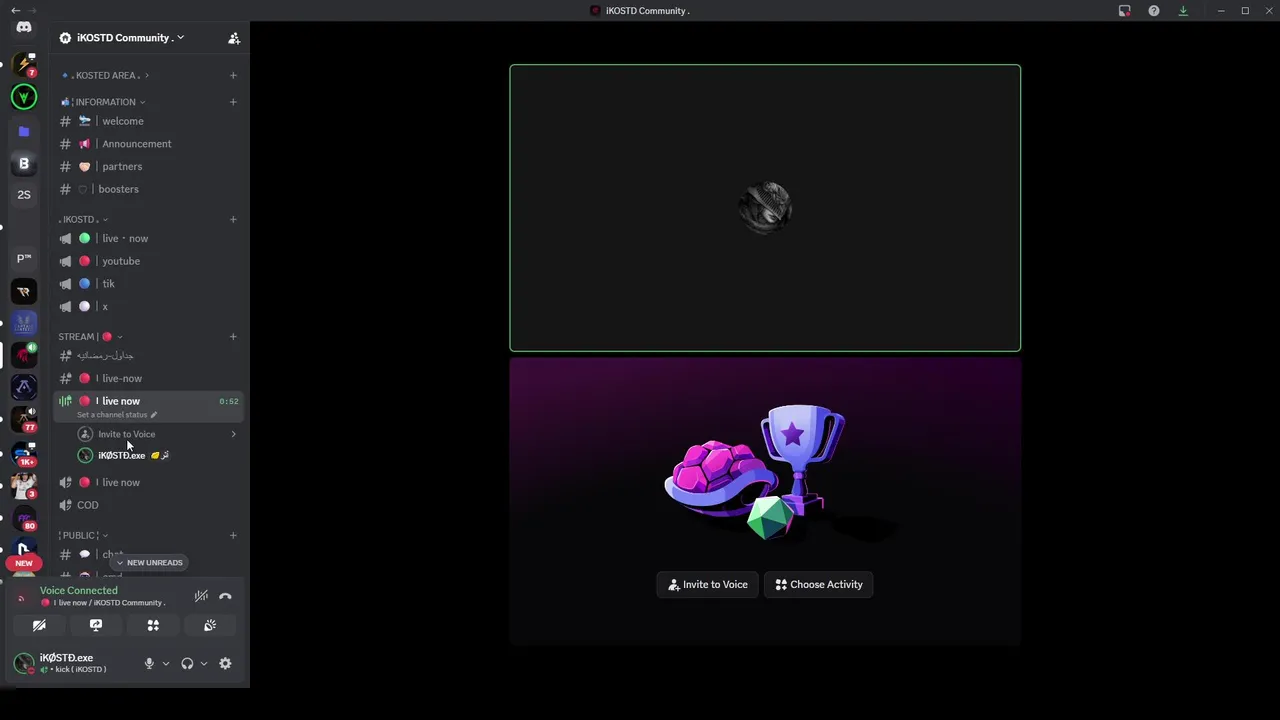1280x720 pixels.
Task: Open the Announcement channel
Action: tap(150, 144)
